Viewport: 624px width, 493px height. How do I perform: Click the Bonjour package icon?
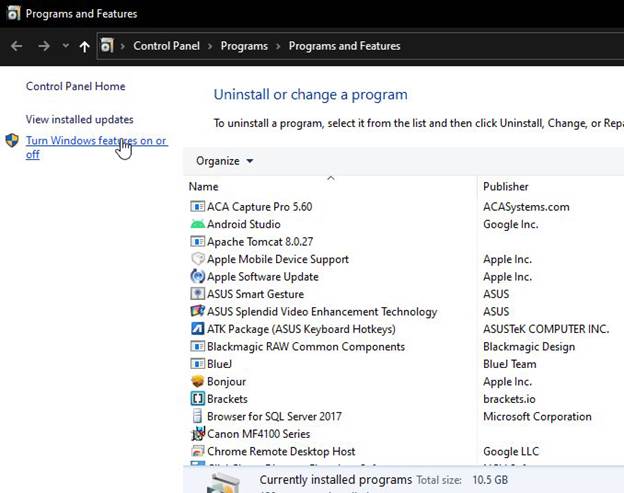click(x=197, y=381)
